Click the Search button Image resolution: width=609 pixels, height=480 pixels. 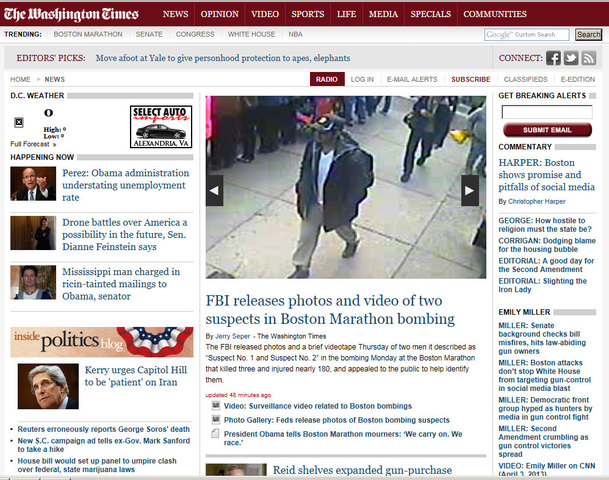click(x=588, y=35)
